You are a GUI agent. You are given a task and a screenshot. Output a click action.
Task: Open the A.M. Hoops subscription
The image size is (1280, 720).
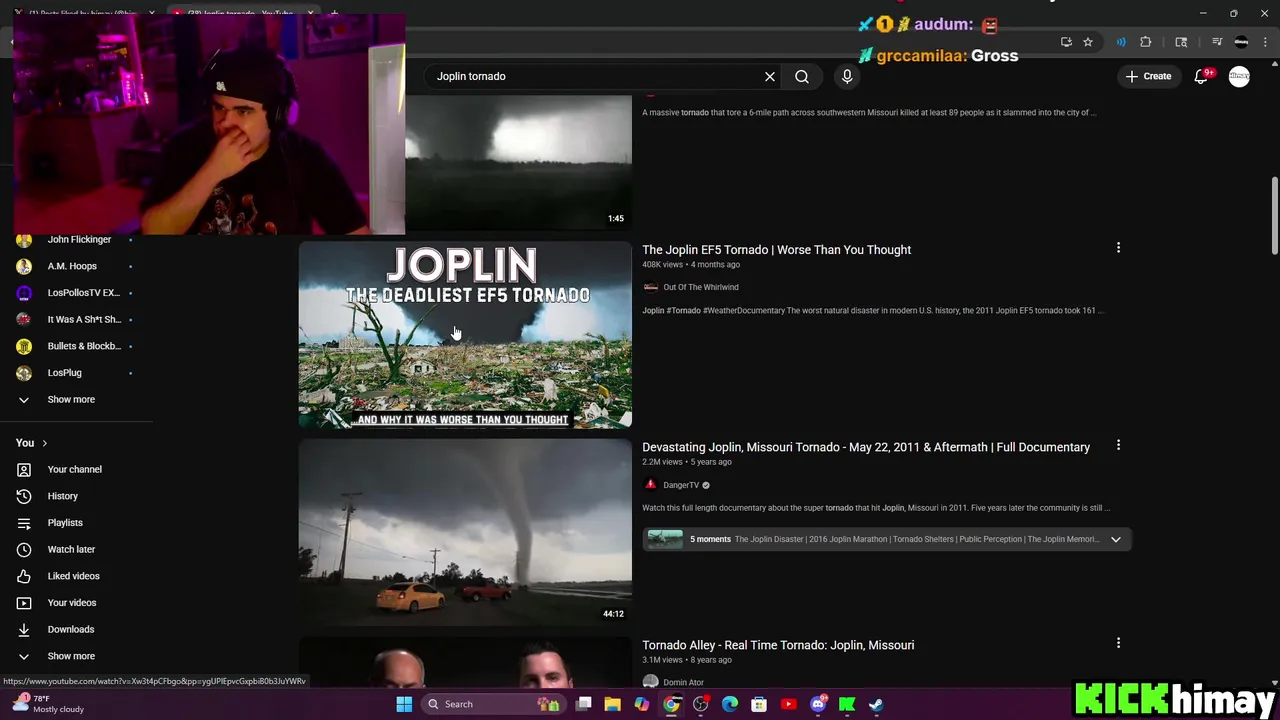pos(72,266)
